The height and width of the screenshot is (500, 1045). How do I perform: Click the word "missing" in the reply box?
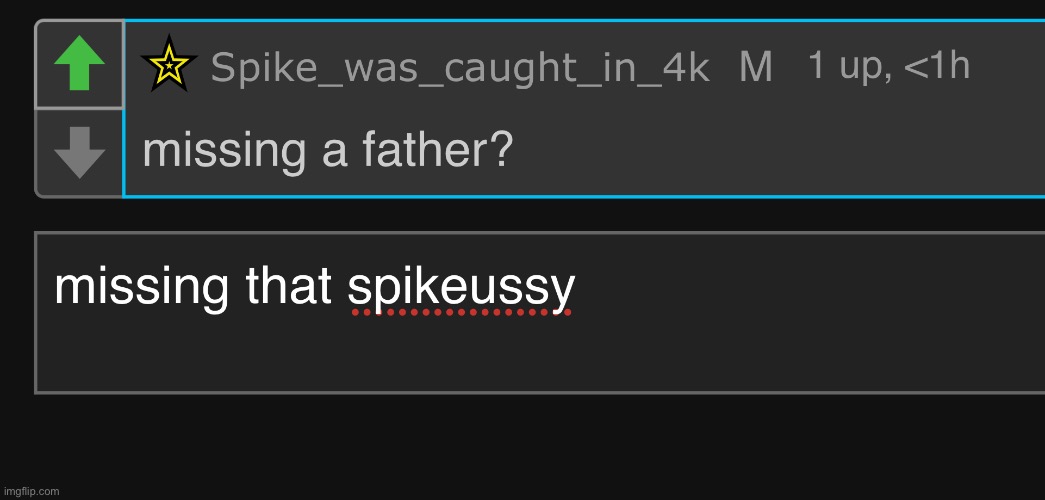tap(141, 288)
